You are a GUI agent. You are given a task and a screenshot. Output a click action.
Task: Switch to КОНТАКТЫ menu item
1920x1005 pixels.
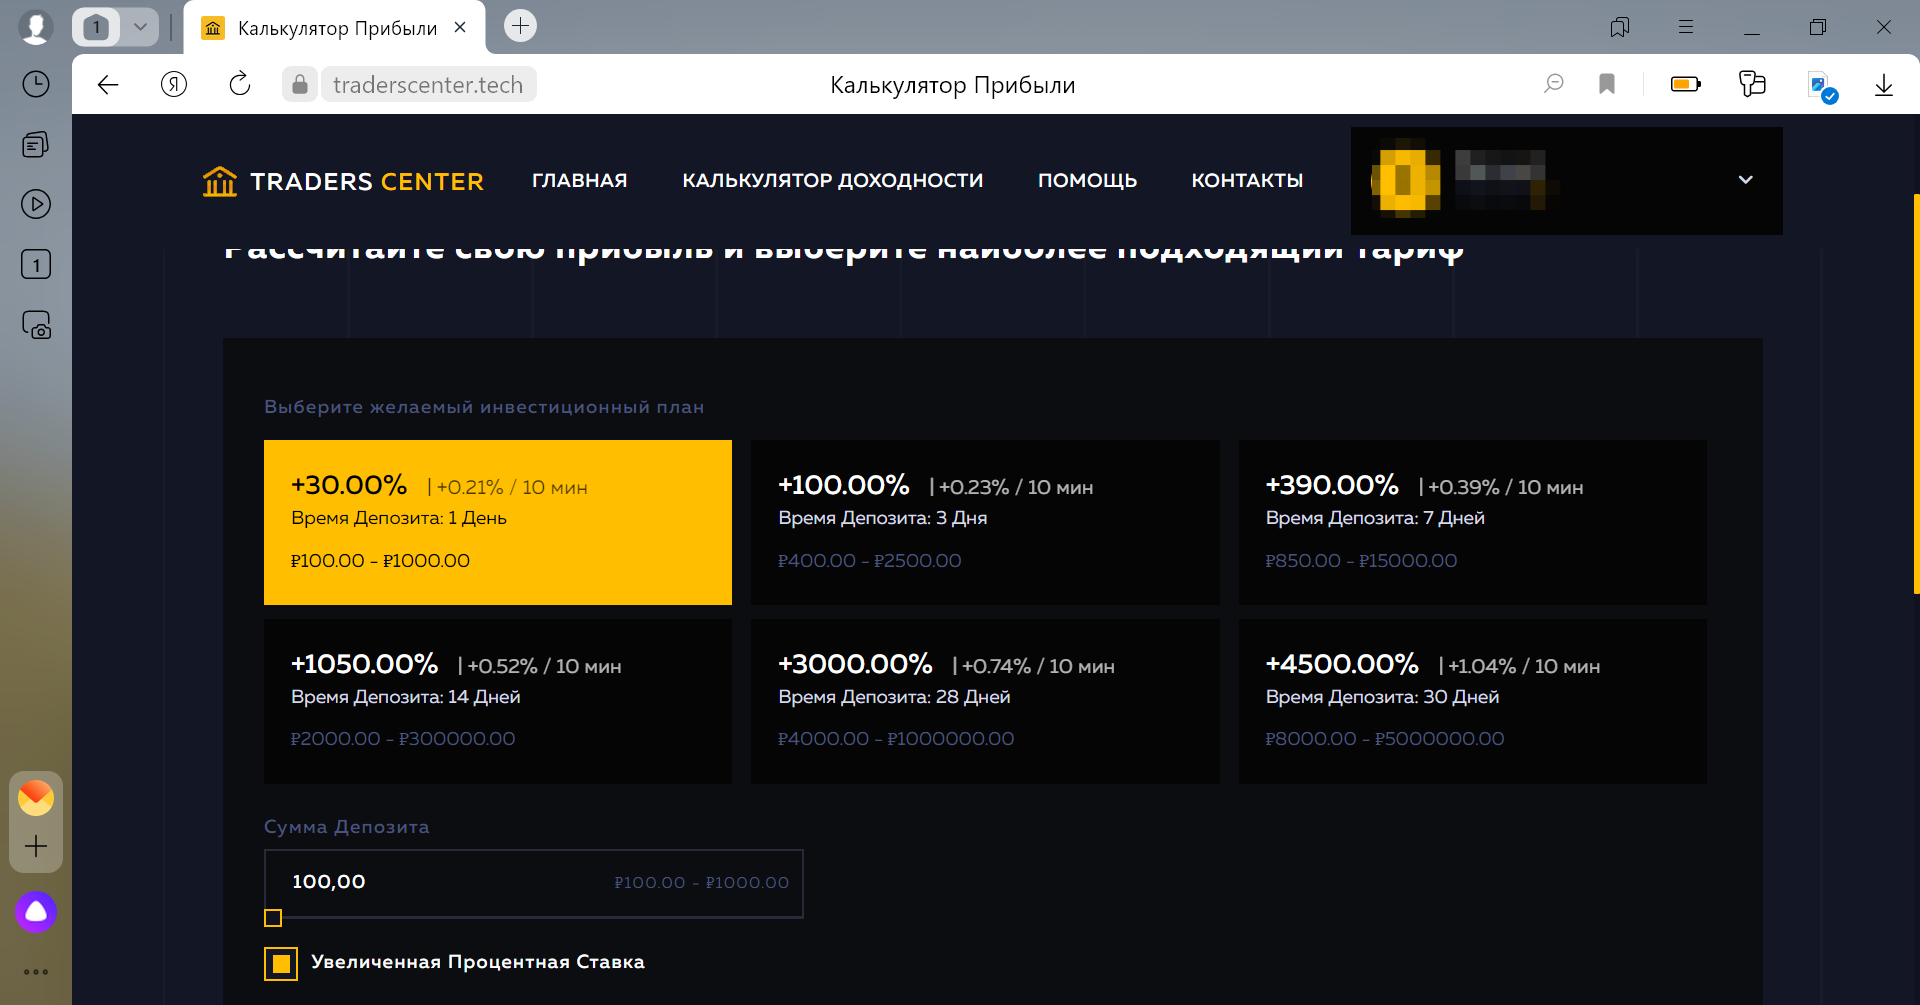tap(1247, 181)
